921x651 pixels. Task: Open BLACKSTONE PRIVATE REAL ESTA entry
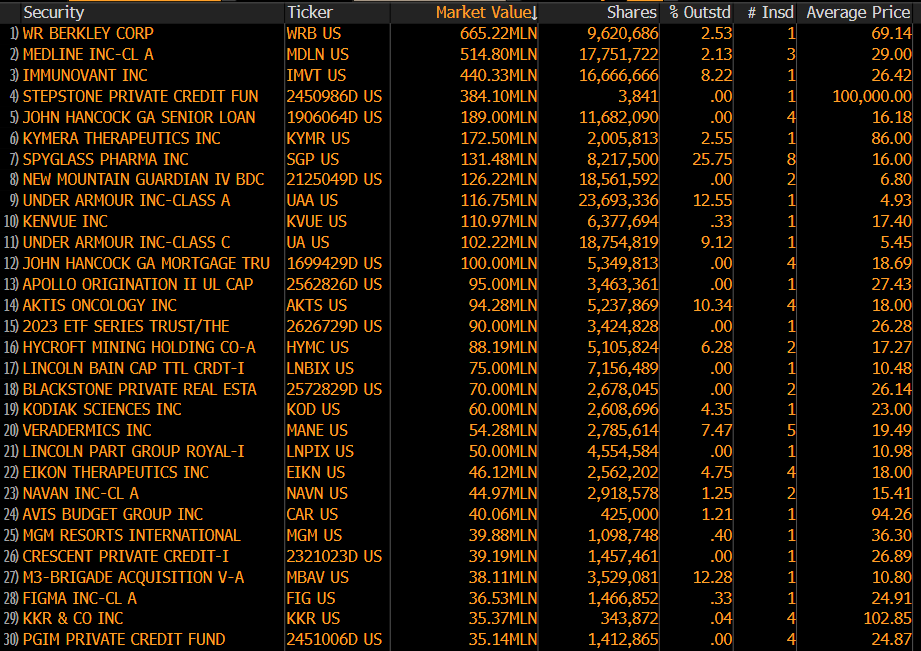click(x=140, y=390)
